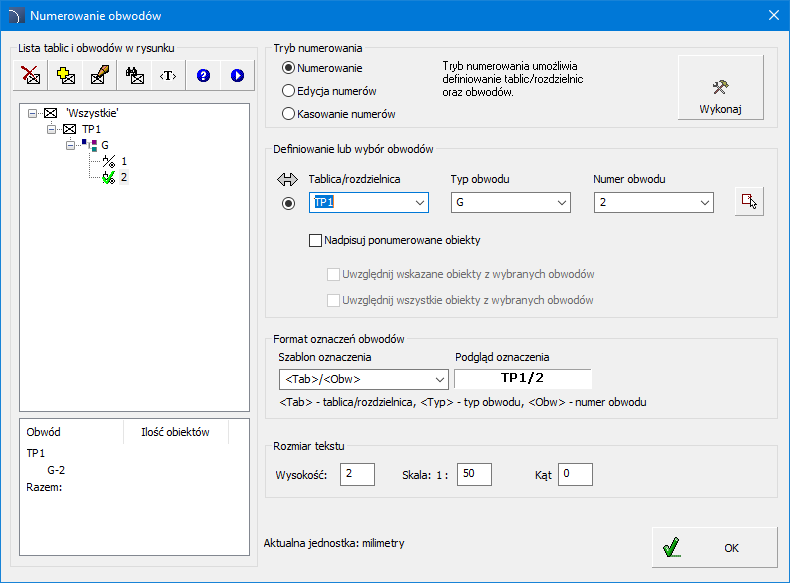This screenshot has height=583, width=790.
Task: Click the pick object icon beside Numer obwodu
Action: pyautogui.click(x=748, y=202)
